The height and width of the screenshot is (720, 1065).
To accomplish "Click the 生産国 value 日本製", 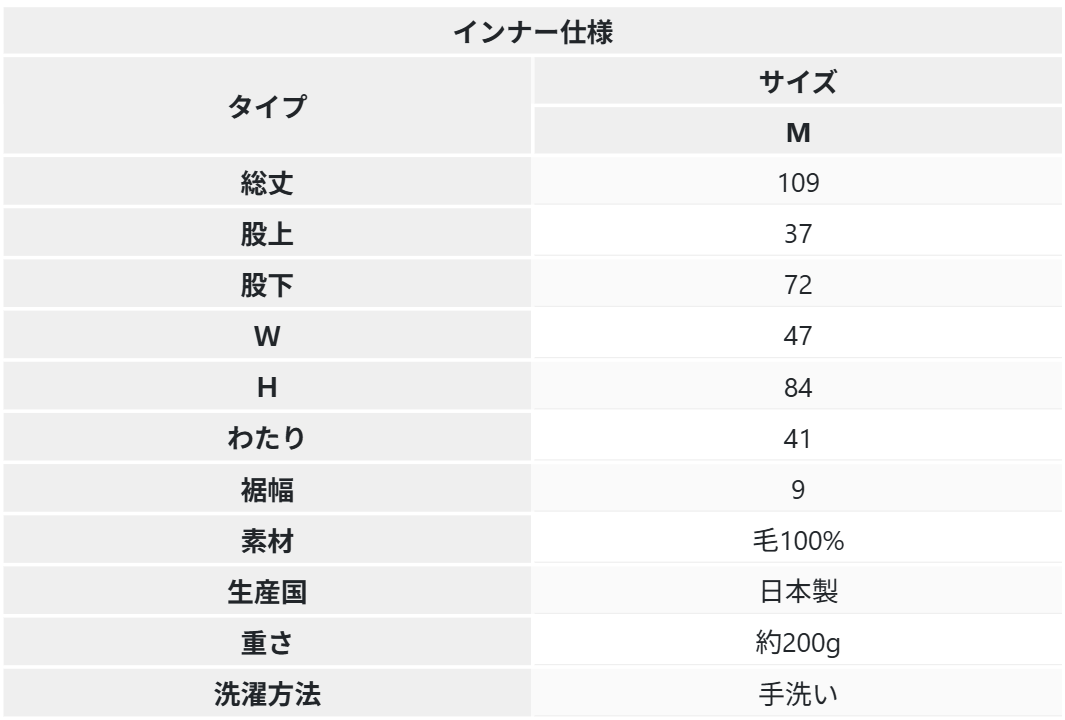I will coord(797,591).
